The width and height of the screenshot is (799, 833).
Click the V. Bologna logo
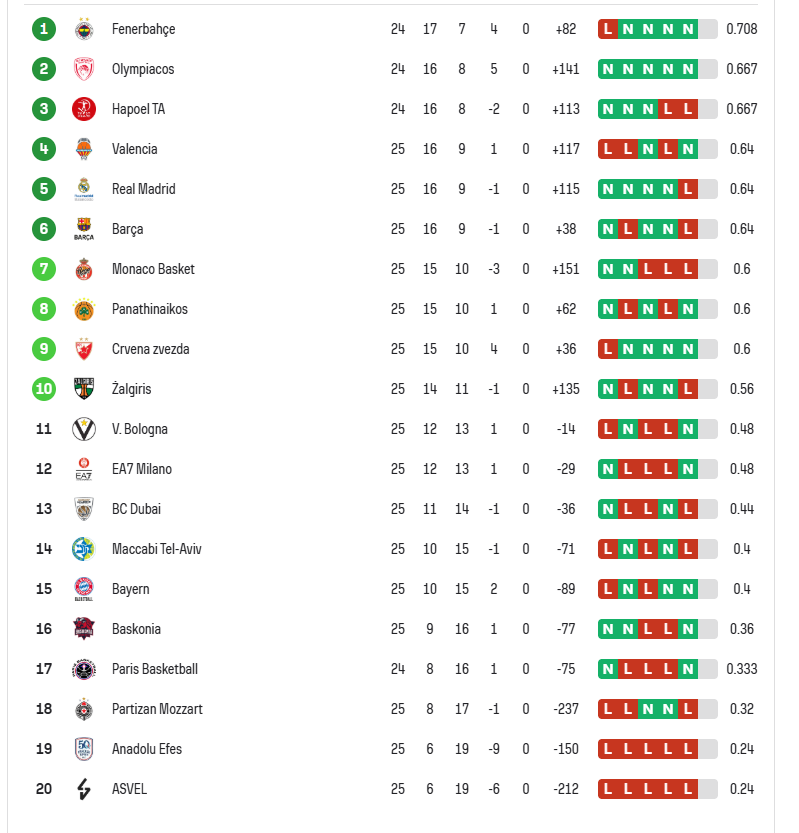point(84,429)
